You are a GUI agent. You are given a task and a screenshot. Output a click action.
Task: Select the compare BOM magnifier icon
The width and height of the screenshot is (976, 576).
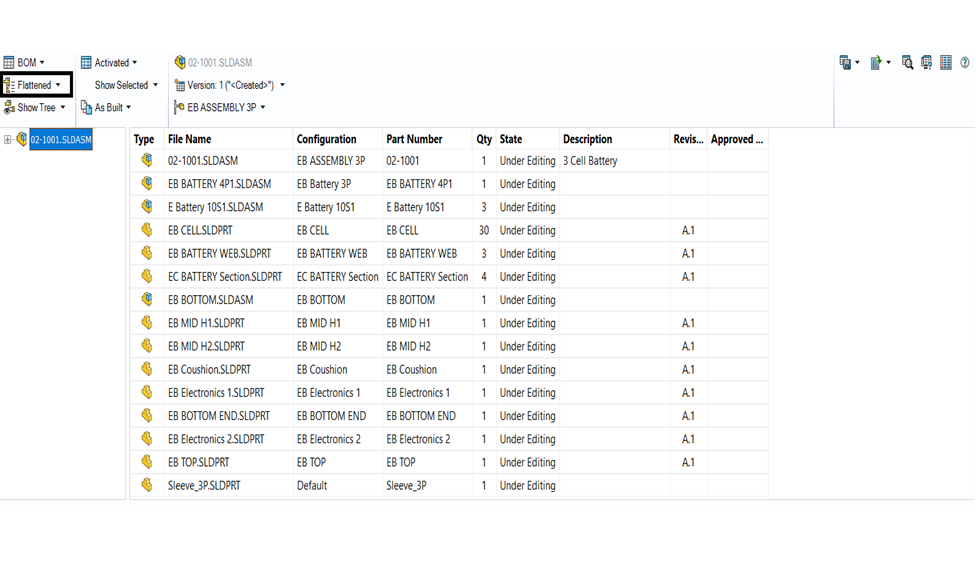907,62
